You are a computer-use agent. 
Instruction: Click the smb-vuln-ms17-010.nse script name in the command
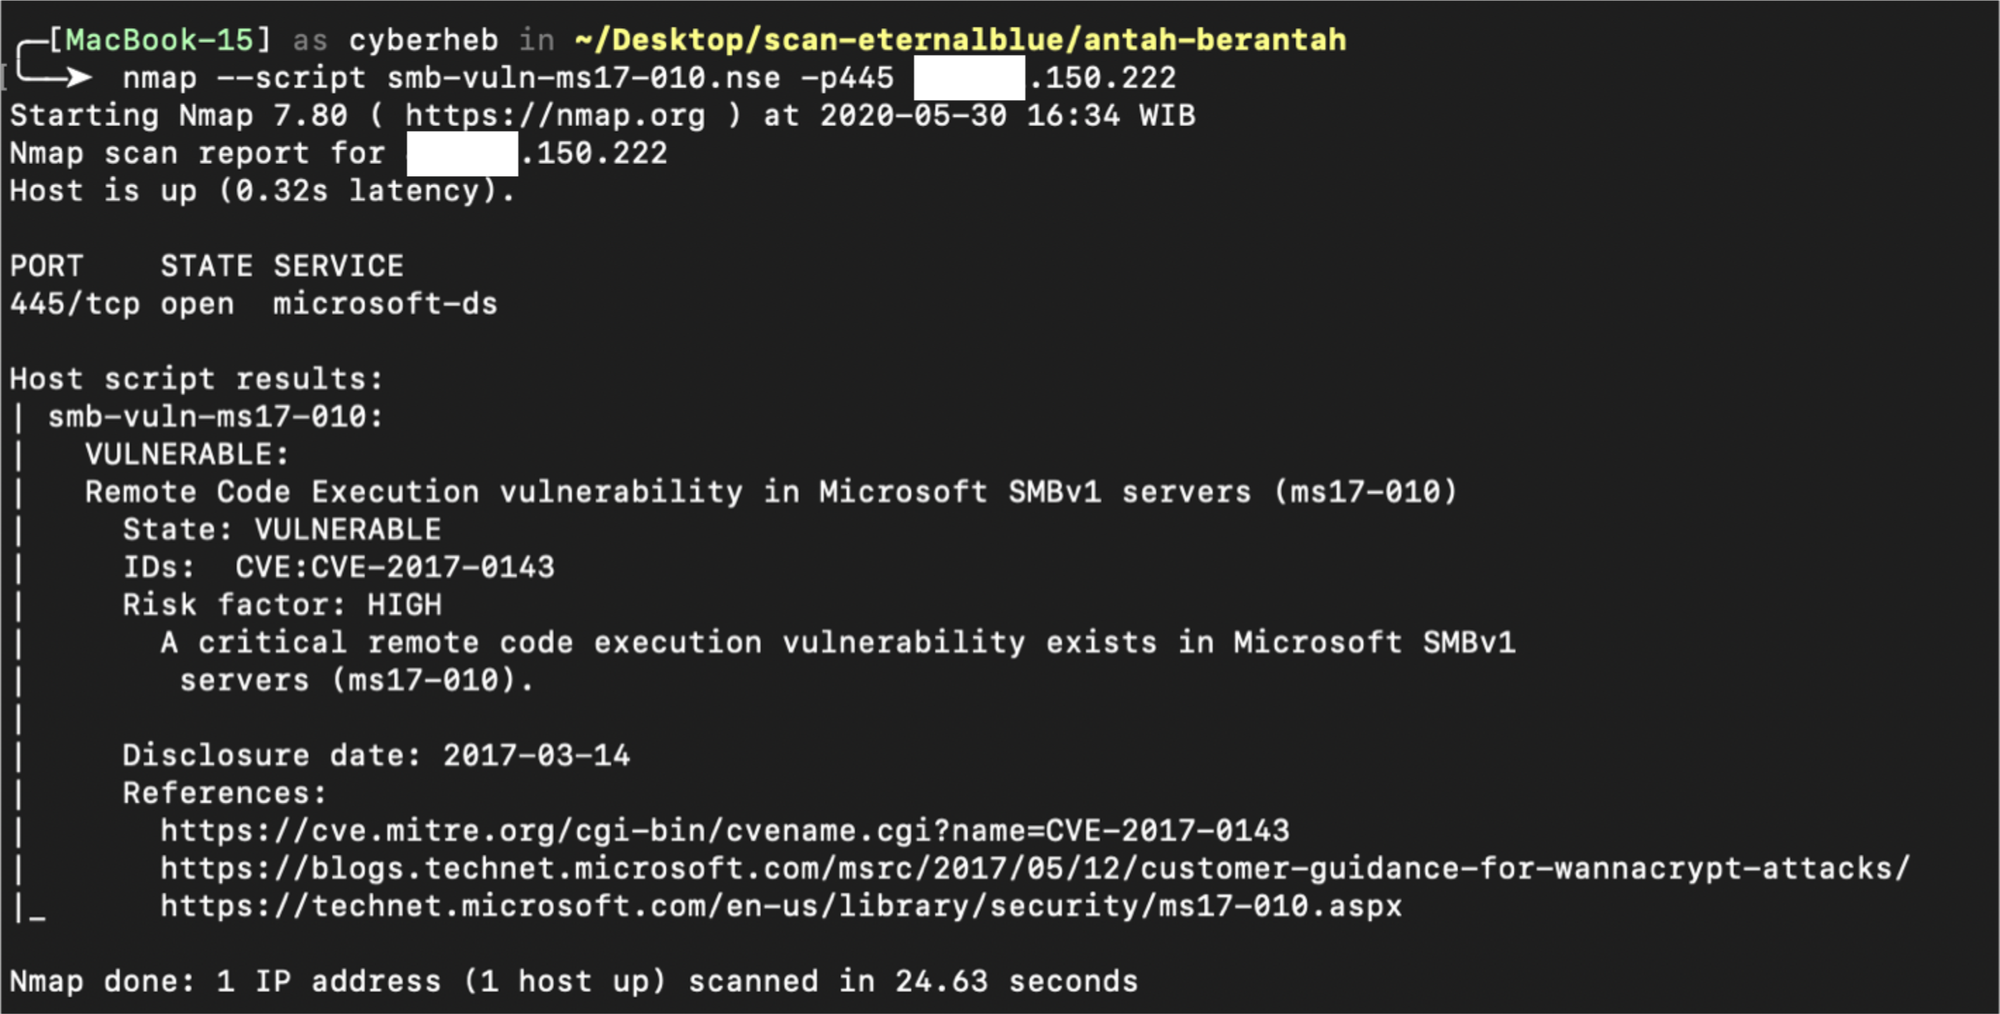pos(583,78)
